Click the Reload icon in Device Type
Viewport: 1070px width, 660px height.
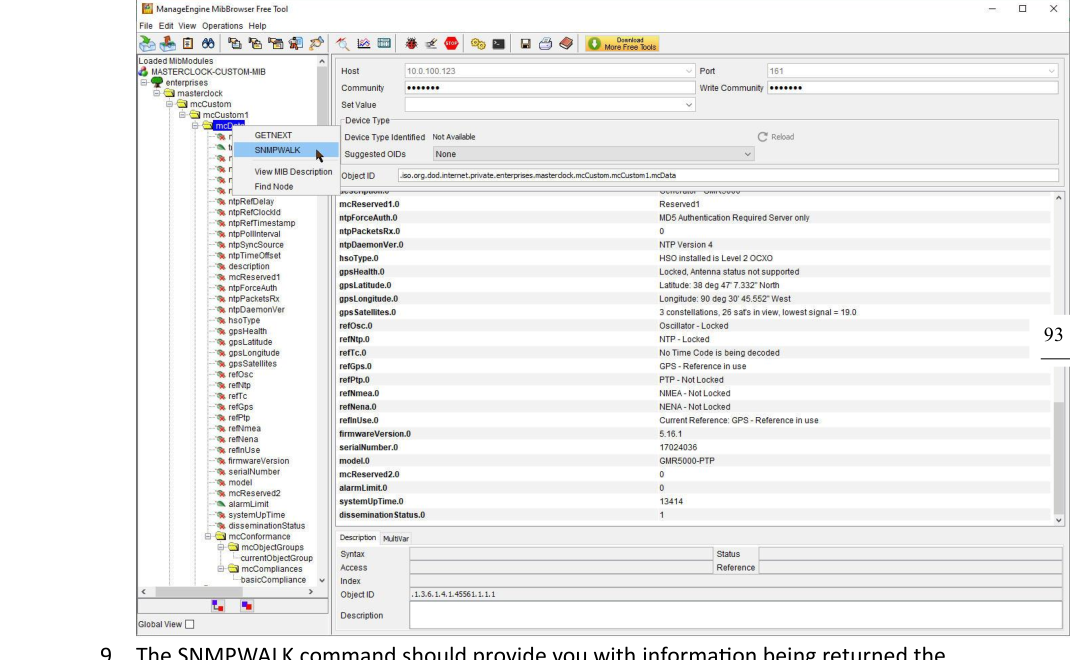(762, 137)
